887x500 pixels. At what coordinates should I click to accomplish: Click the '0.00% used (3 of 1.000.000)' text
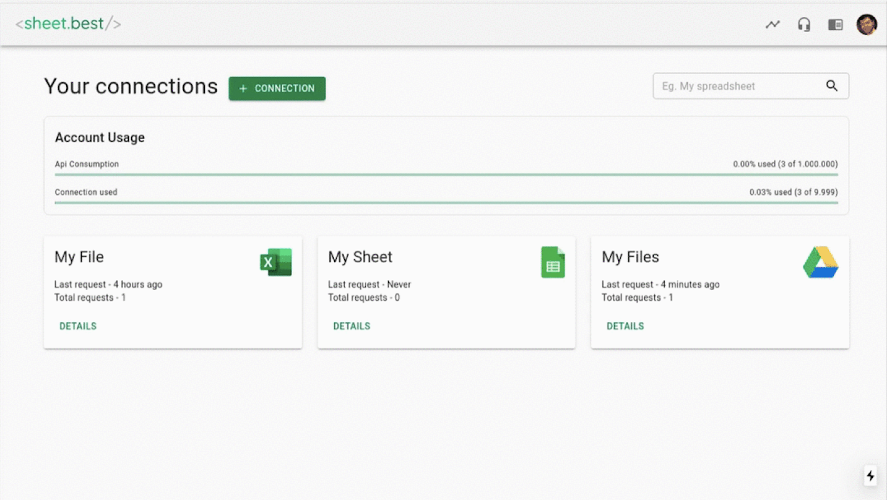785,164
